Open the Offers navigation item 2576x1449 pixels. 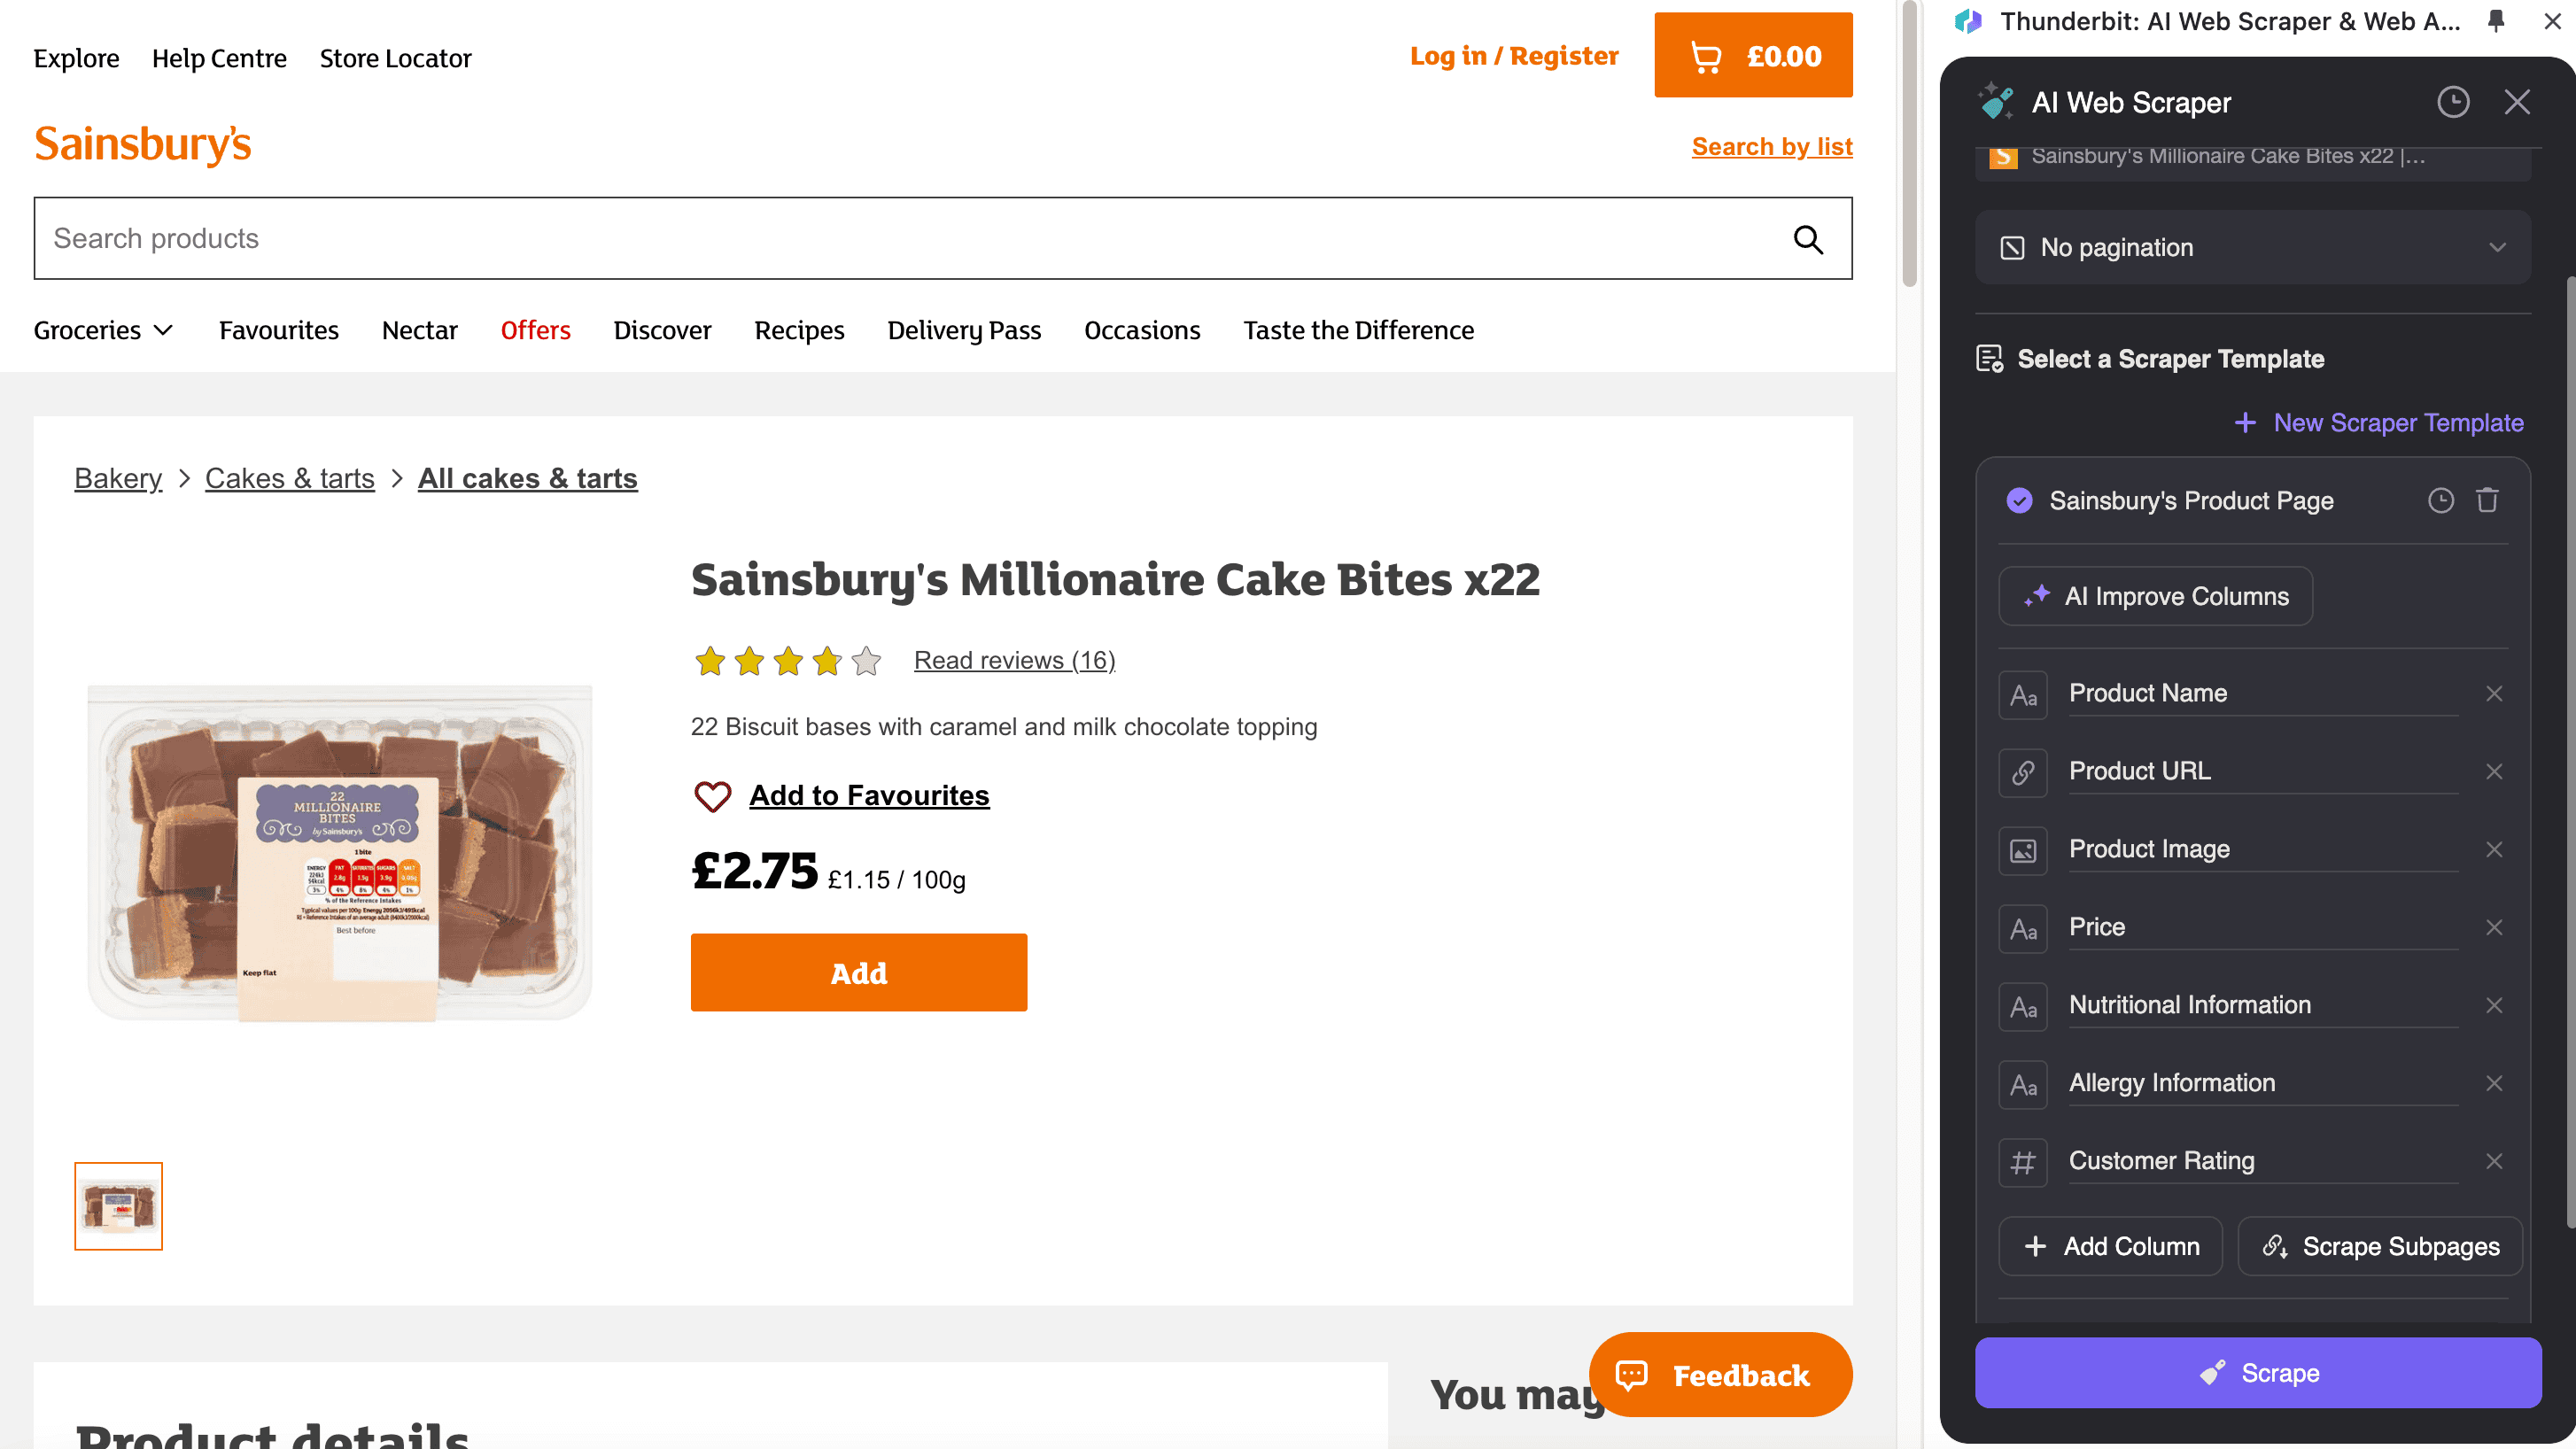(535, 331)
